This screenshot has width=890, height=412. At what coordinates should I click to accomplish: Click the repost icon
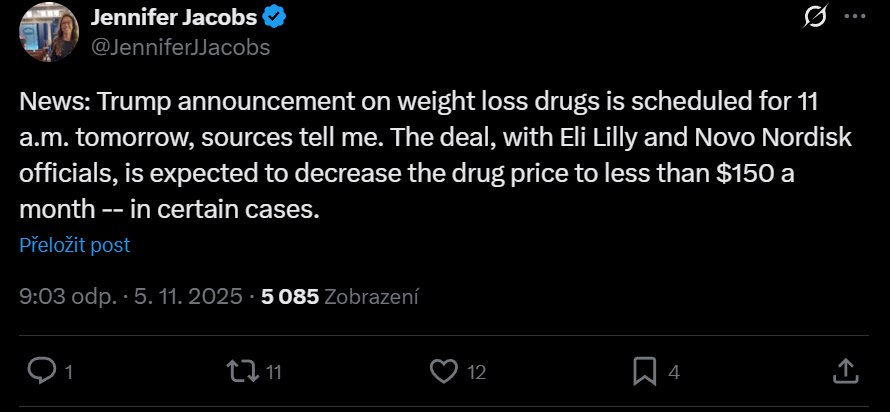[242, 372]
